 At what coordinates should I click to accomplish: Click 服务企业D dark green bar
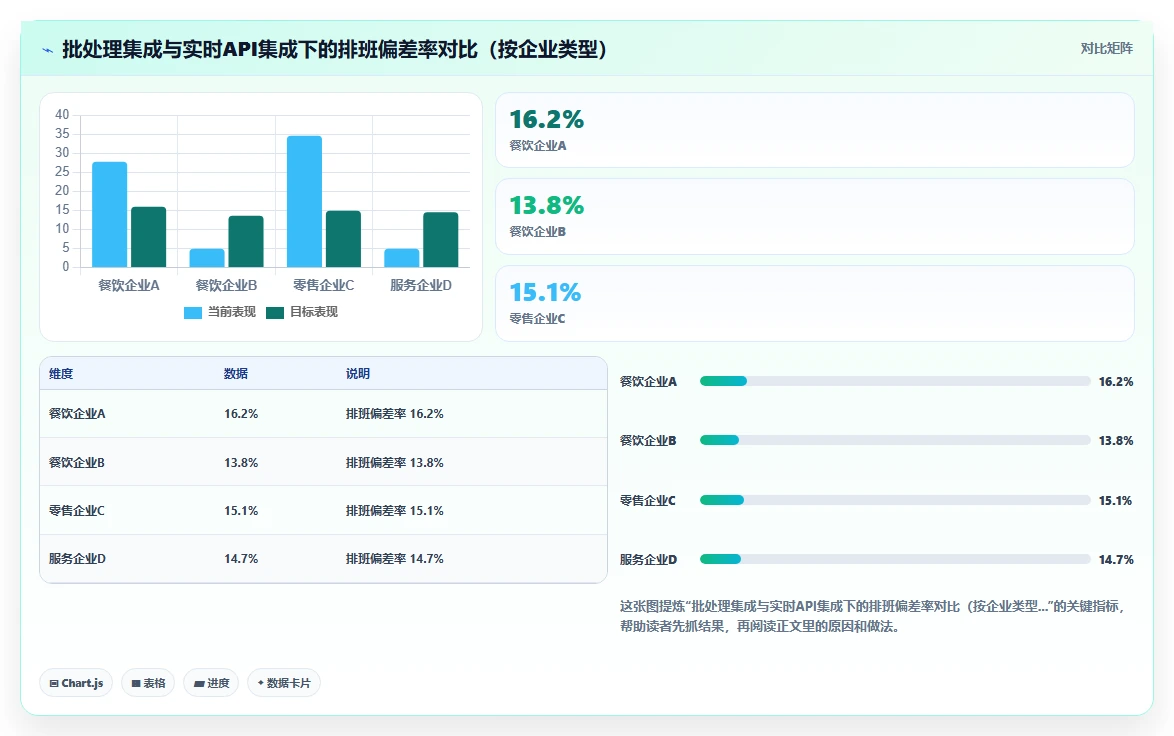440,240
